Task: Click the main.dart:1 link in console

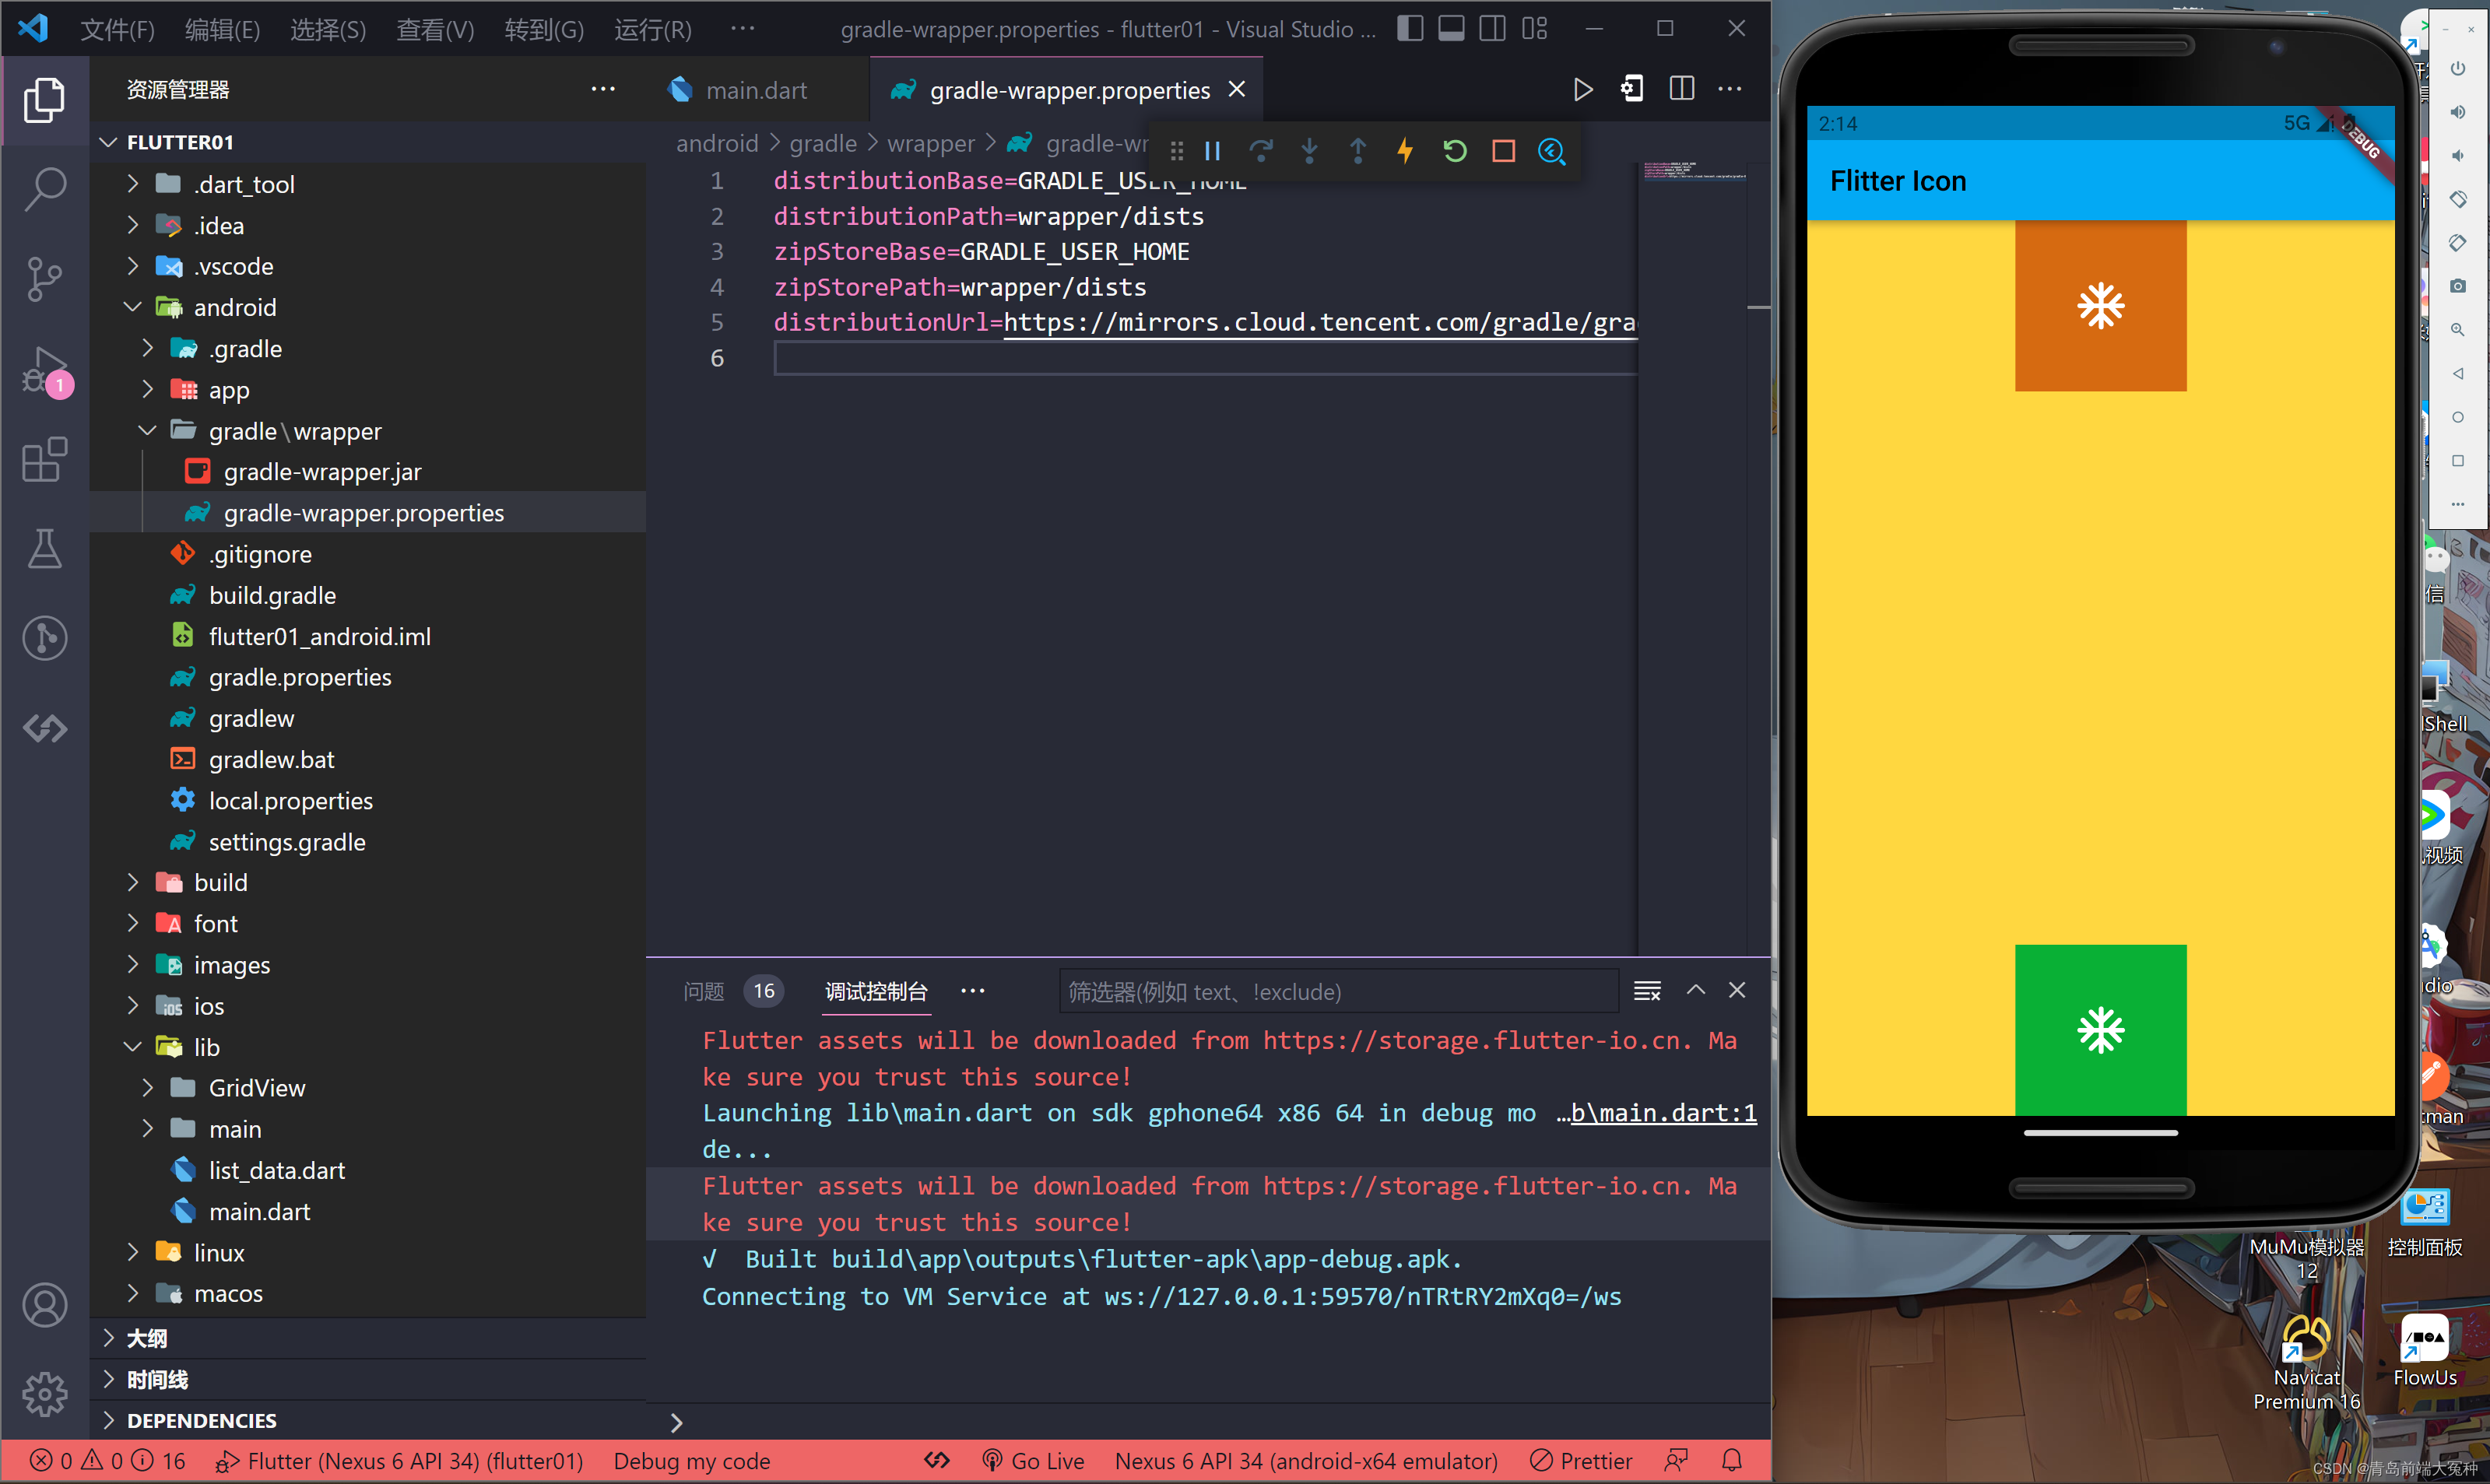Action: [1663, 1113]
